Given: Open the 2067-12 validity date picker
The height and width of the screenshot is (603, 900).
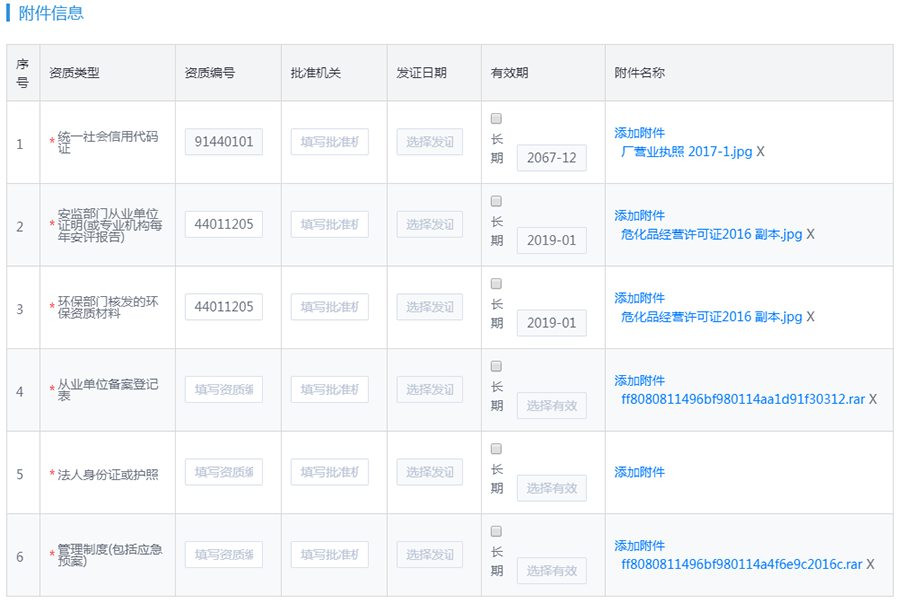Looking at the screenshot, I should (x=551, y=158).
